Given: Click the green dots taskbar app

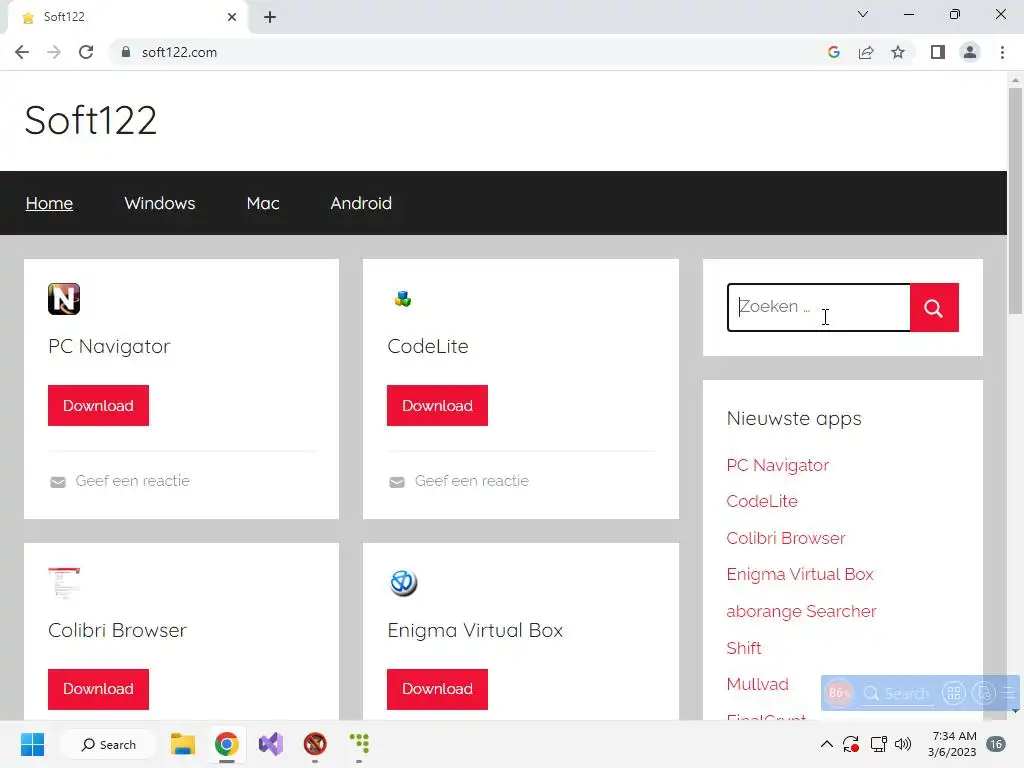Looking at the screenshot, I should 359,744.
